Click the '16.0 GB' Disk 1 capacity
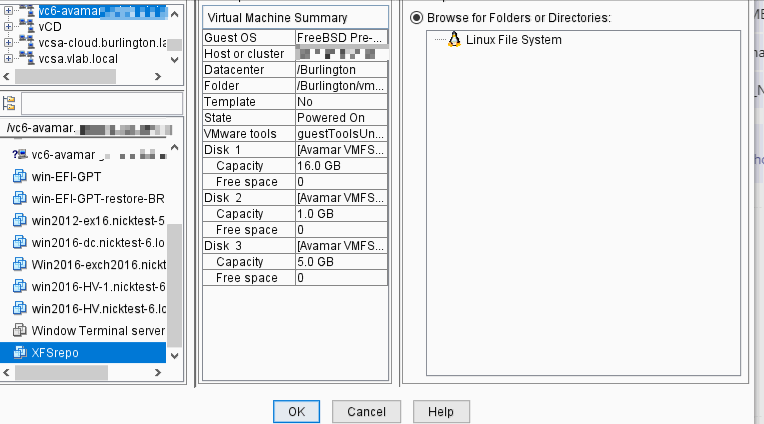 [x=341, y=166]
